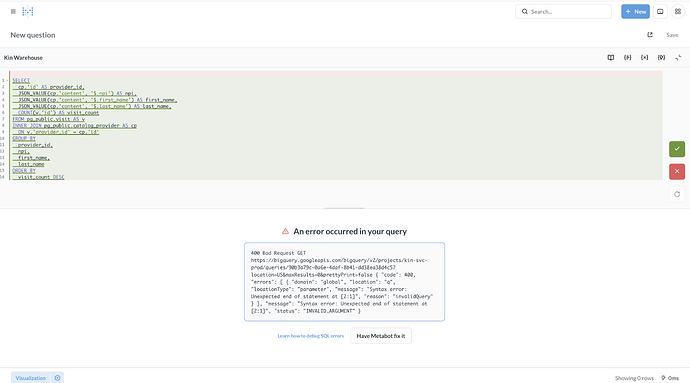Screen dimensions: 690x383
Task: Click the 'Showing 0 rows' status text
Action: pos(634,378)
